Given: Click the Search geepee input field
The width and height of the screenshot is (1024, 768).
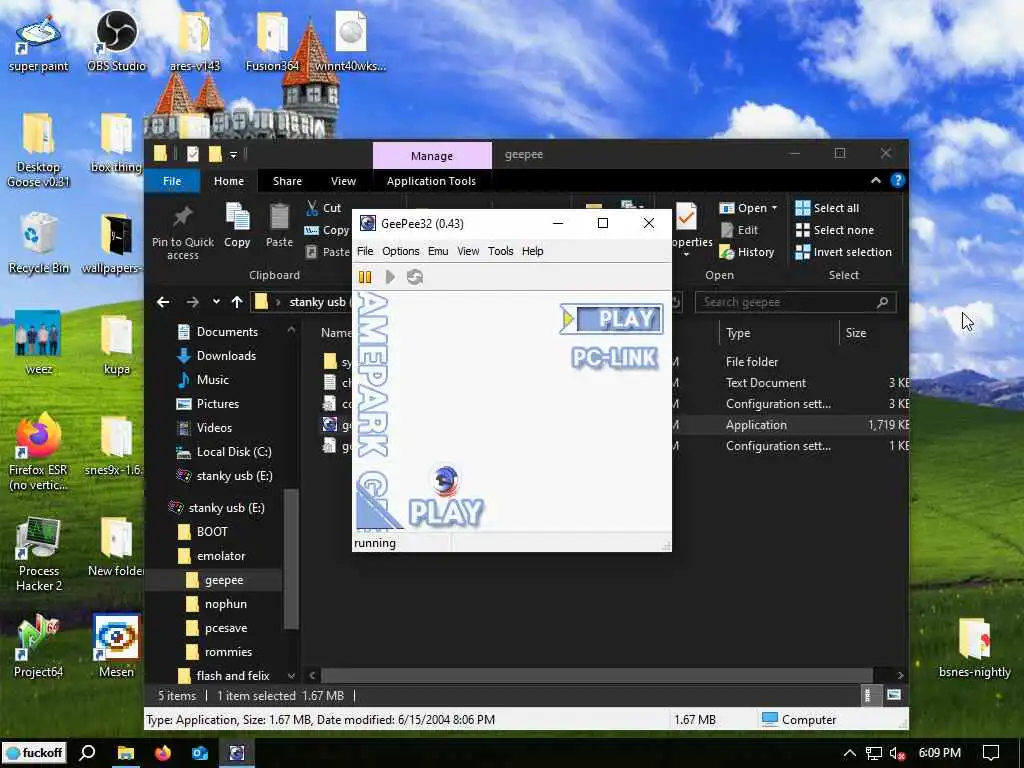Looking at the screenshot, I should tap(795, 302).
